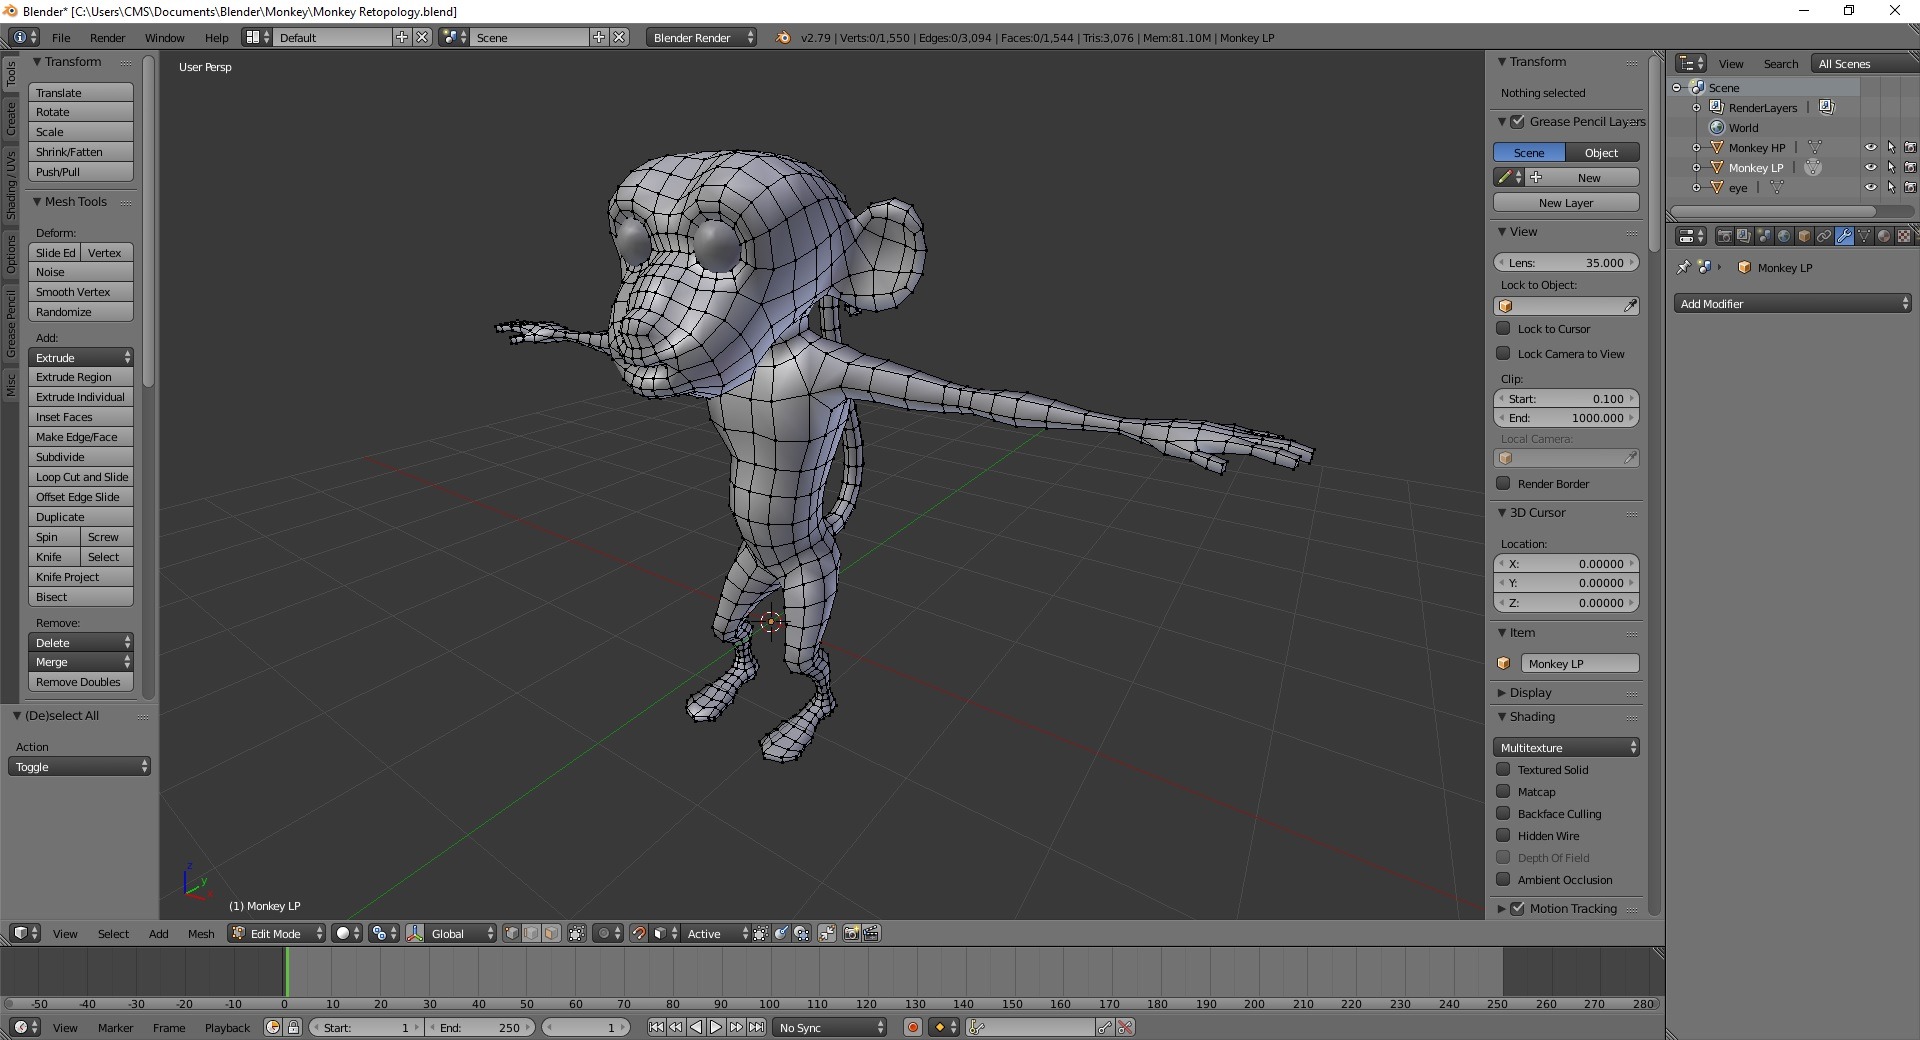Image resolution: width=1920 pixels, height=1040 pixels.
Task: Click the delete keyframe crossed key icon
Action: pos(1125,1027)
